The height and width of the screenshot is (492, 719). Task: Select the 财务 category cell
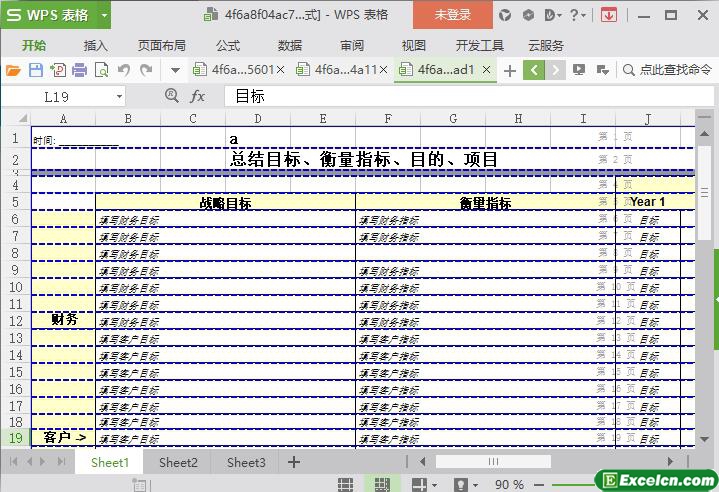click(63, 320)
